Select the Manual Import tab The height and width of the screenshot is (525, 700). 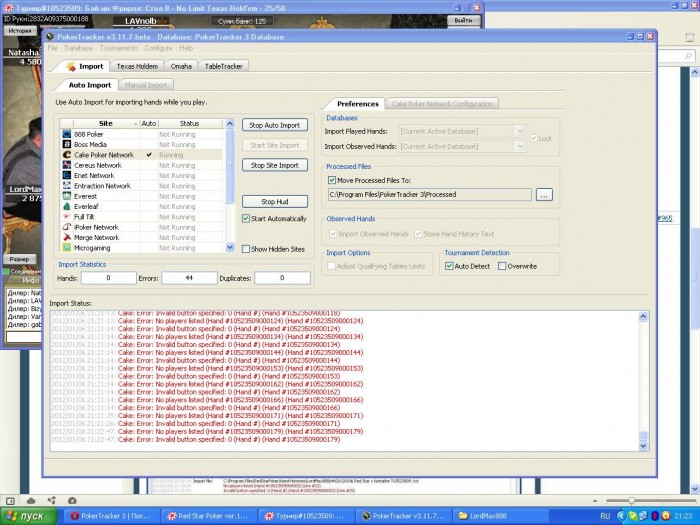[x=146, y=85]
